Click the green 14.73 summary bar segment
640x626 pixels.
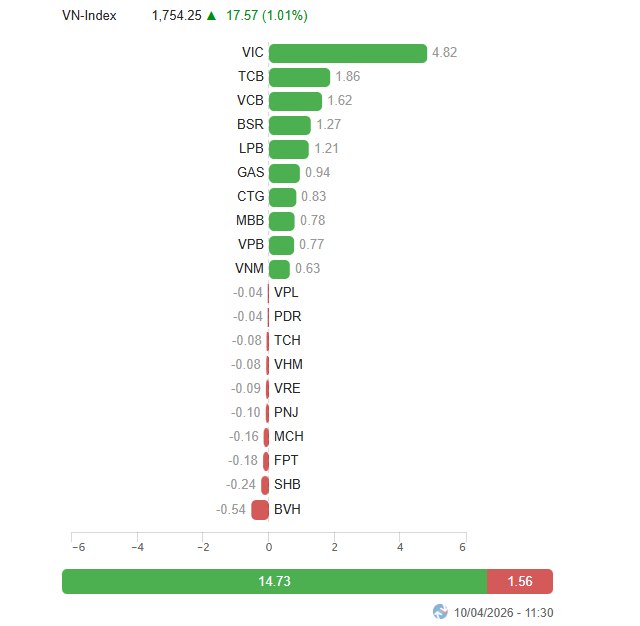274,581
